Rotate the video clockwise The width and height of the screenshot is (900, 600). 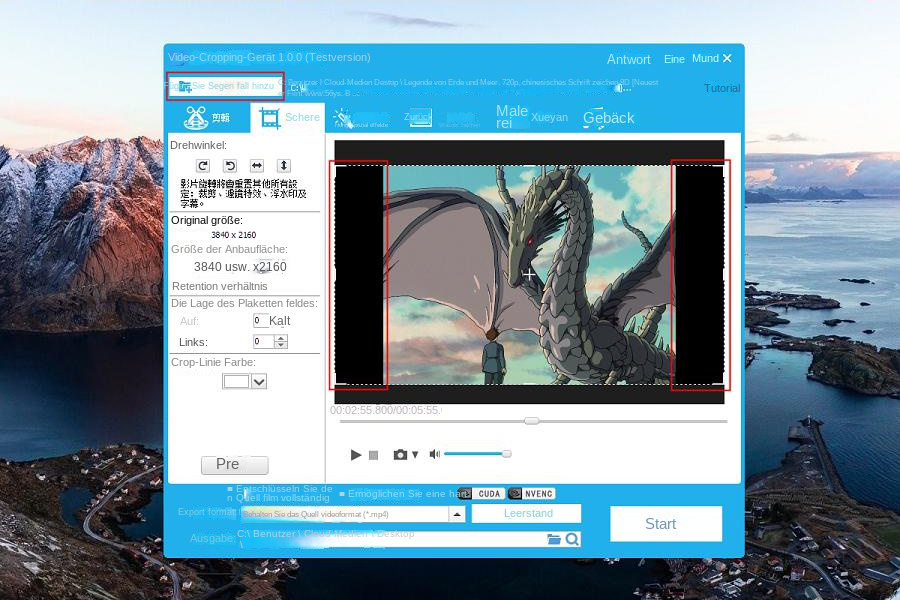[x=203, y=166]
